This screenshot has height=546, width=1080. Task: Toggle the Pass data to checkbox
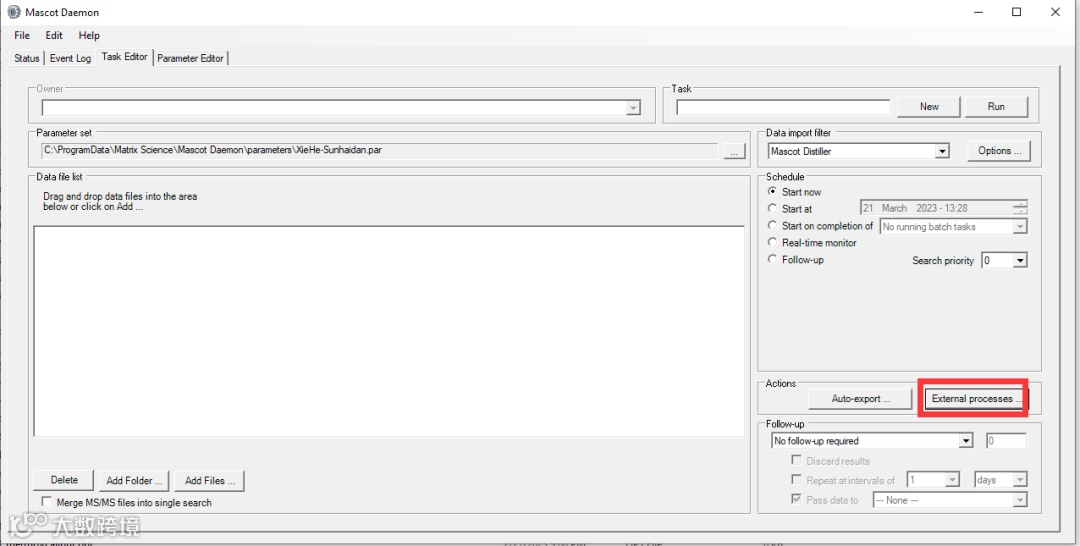pyautogui.click(x=796, y=499)
